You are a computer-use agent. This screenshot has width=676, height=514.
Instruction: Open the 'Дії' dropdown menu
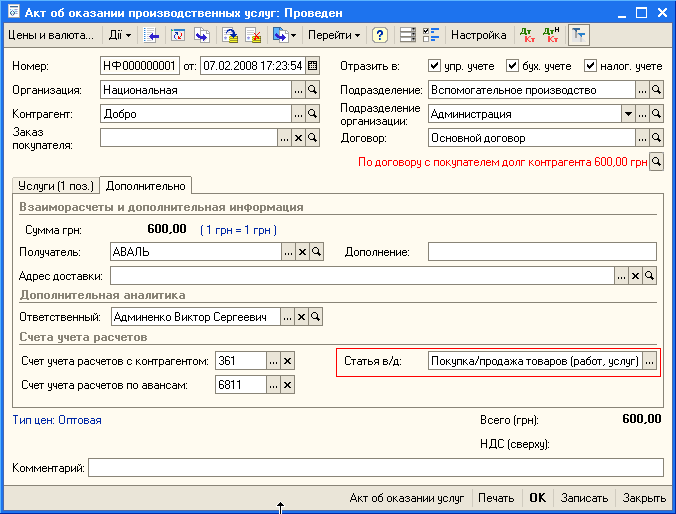click(120, 35)
